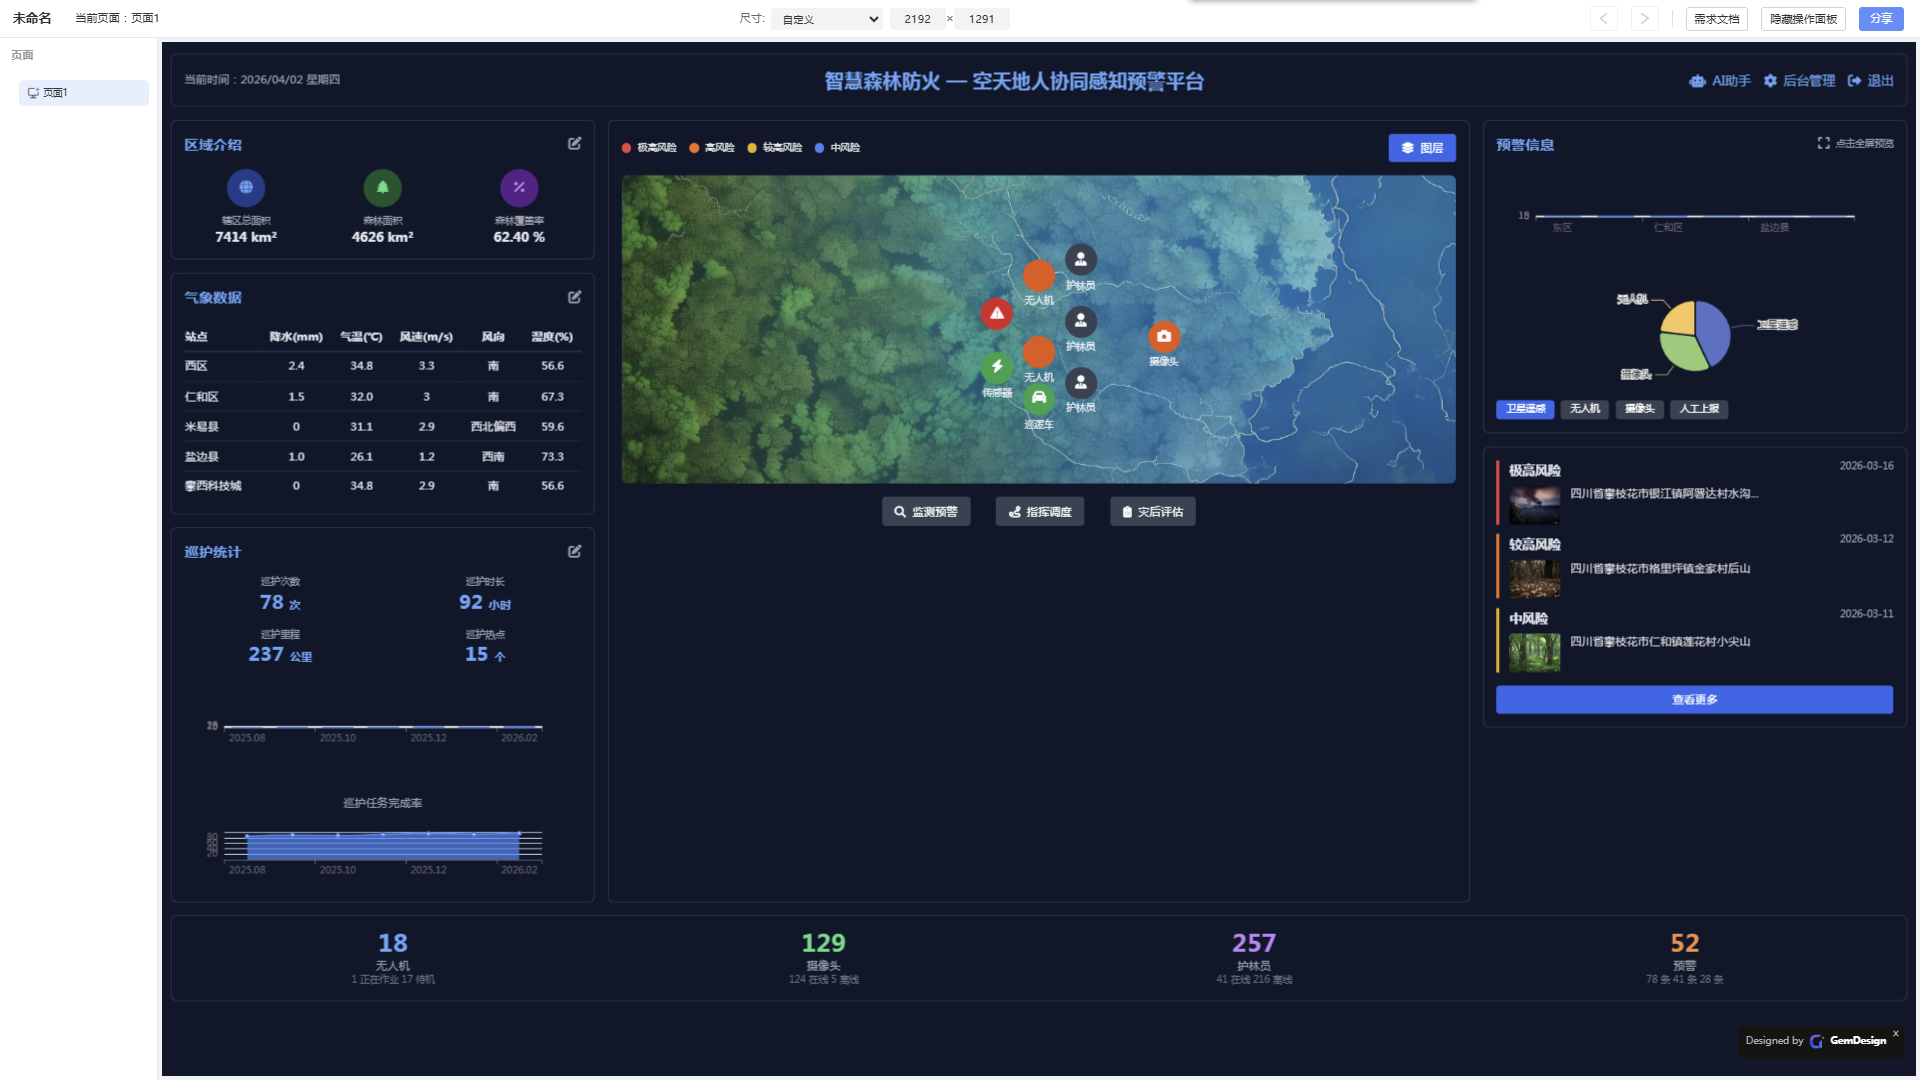The height and width of the screenshot is (1080, 1920).
Task: Toggle 极高风险 legend item
Action: point(649,148)
